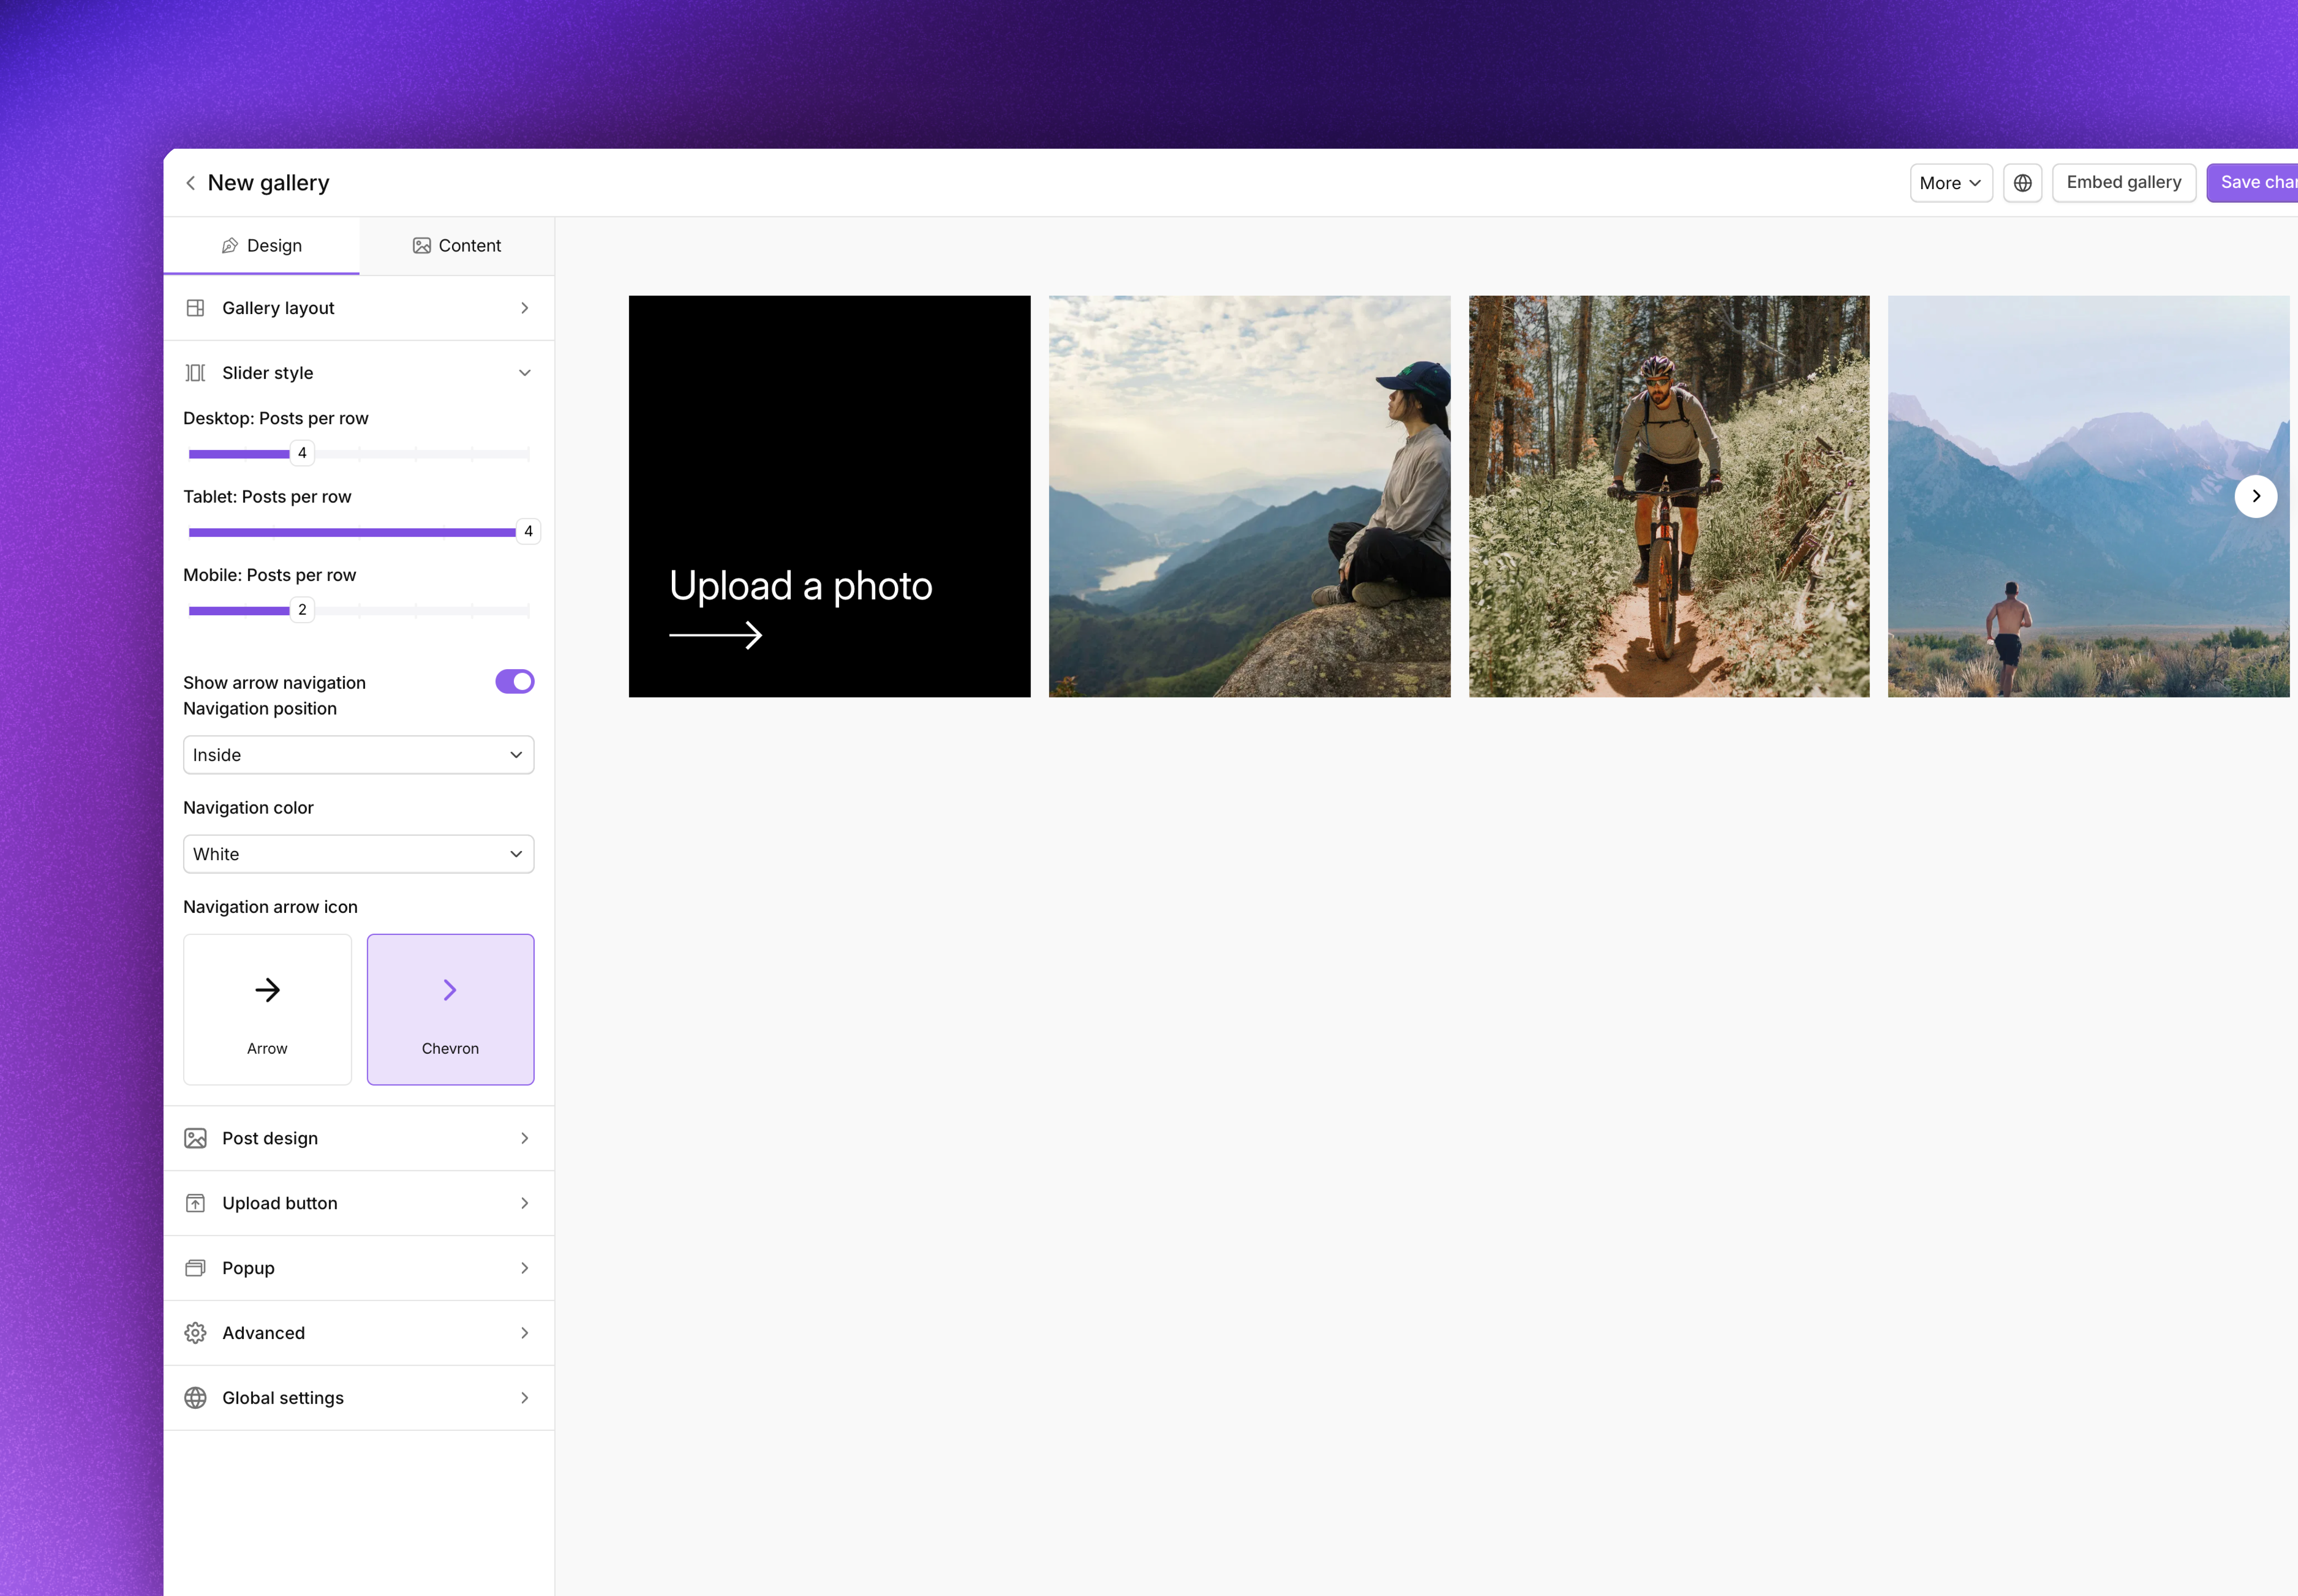Click the Embed gallery button
Screen dimensions: 2298x1596
pyautogui.click(x=2122, y=182)
